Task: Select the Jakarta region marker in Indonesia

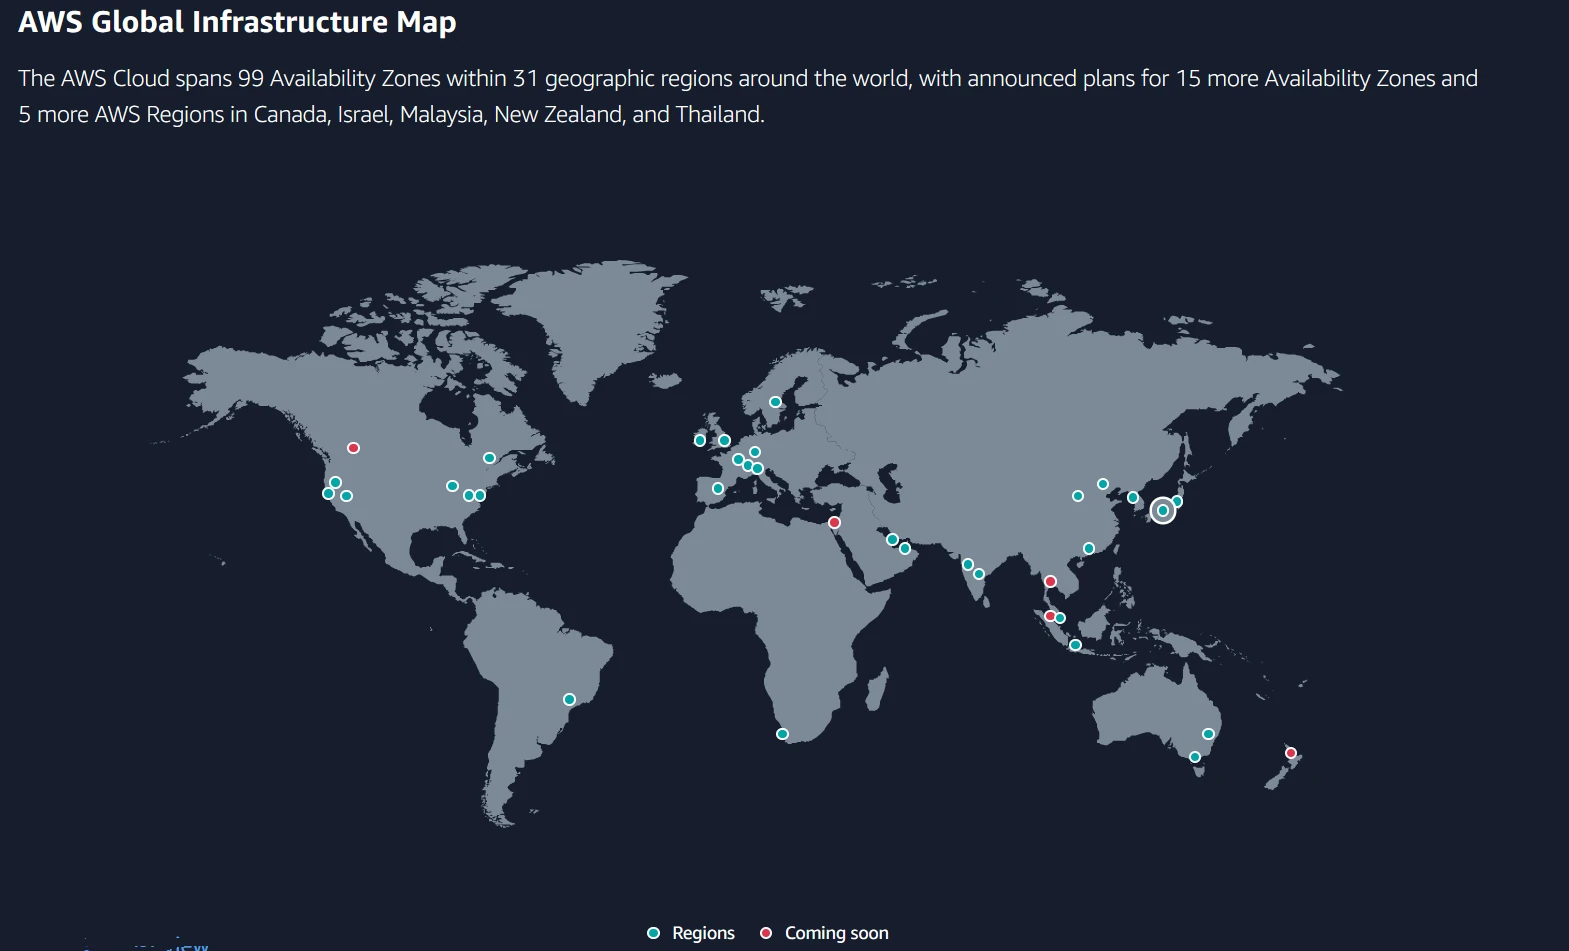Action: [x=1076, y=645]
